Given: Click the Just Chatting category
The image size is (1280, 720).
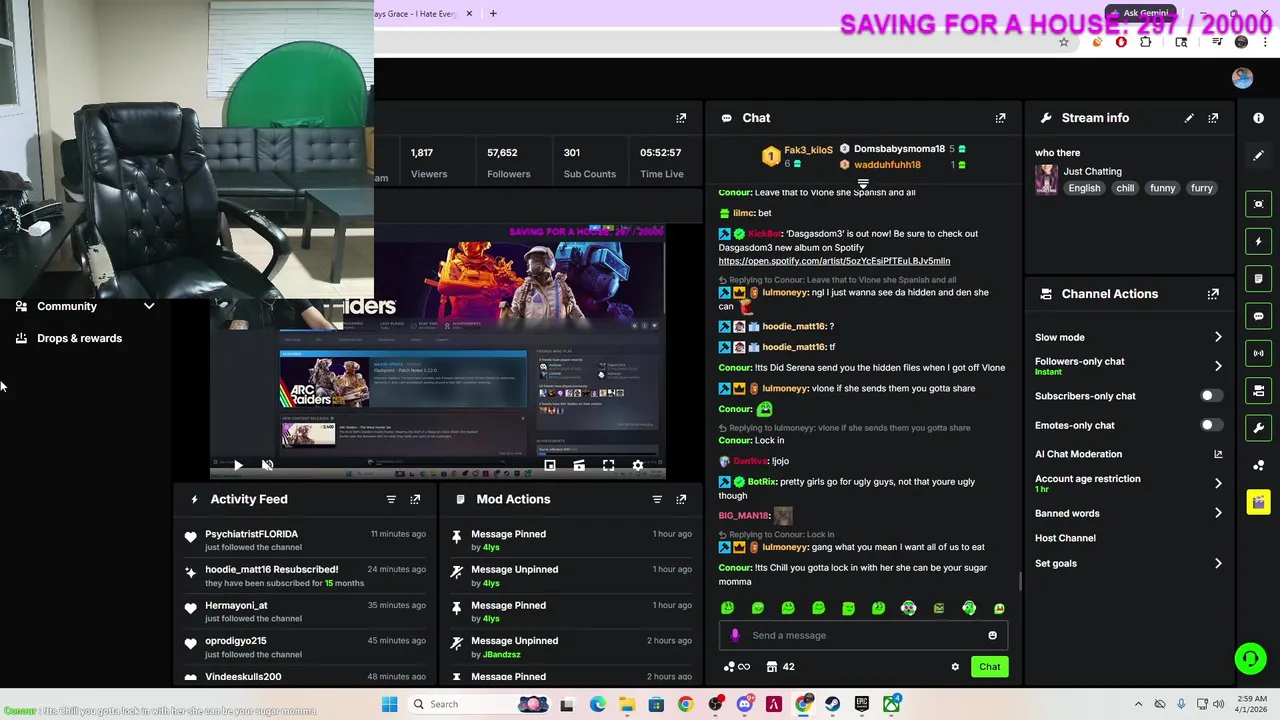Looking at the screenshot, I should tap(1092, 171).
